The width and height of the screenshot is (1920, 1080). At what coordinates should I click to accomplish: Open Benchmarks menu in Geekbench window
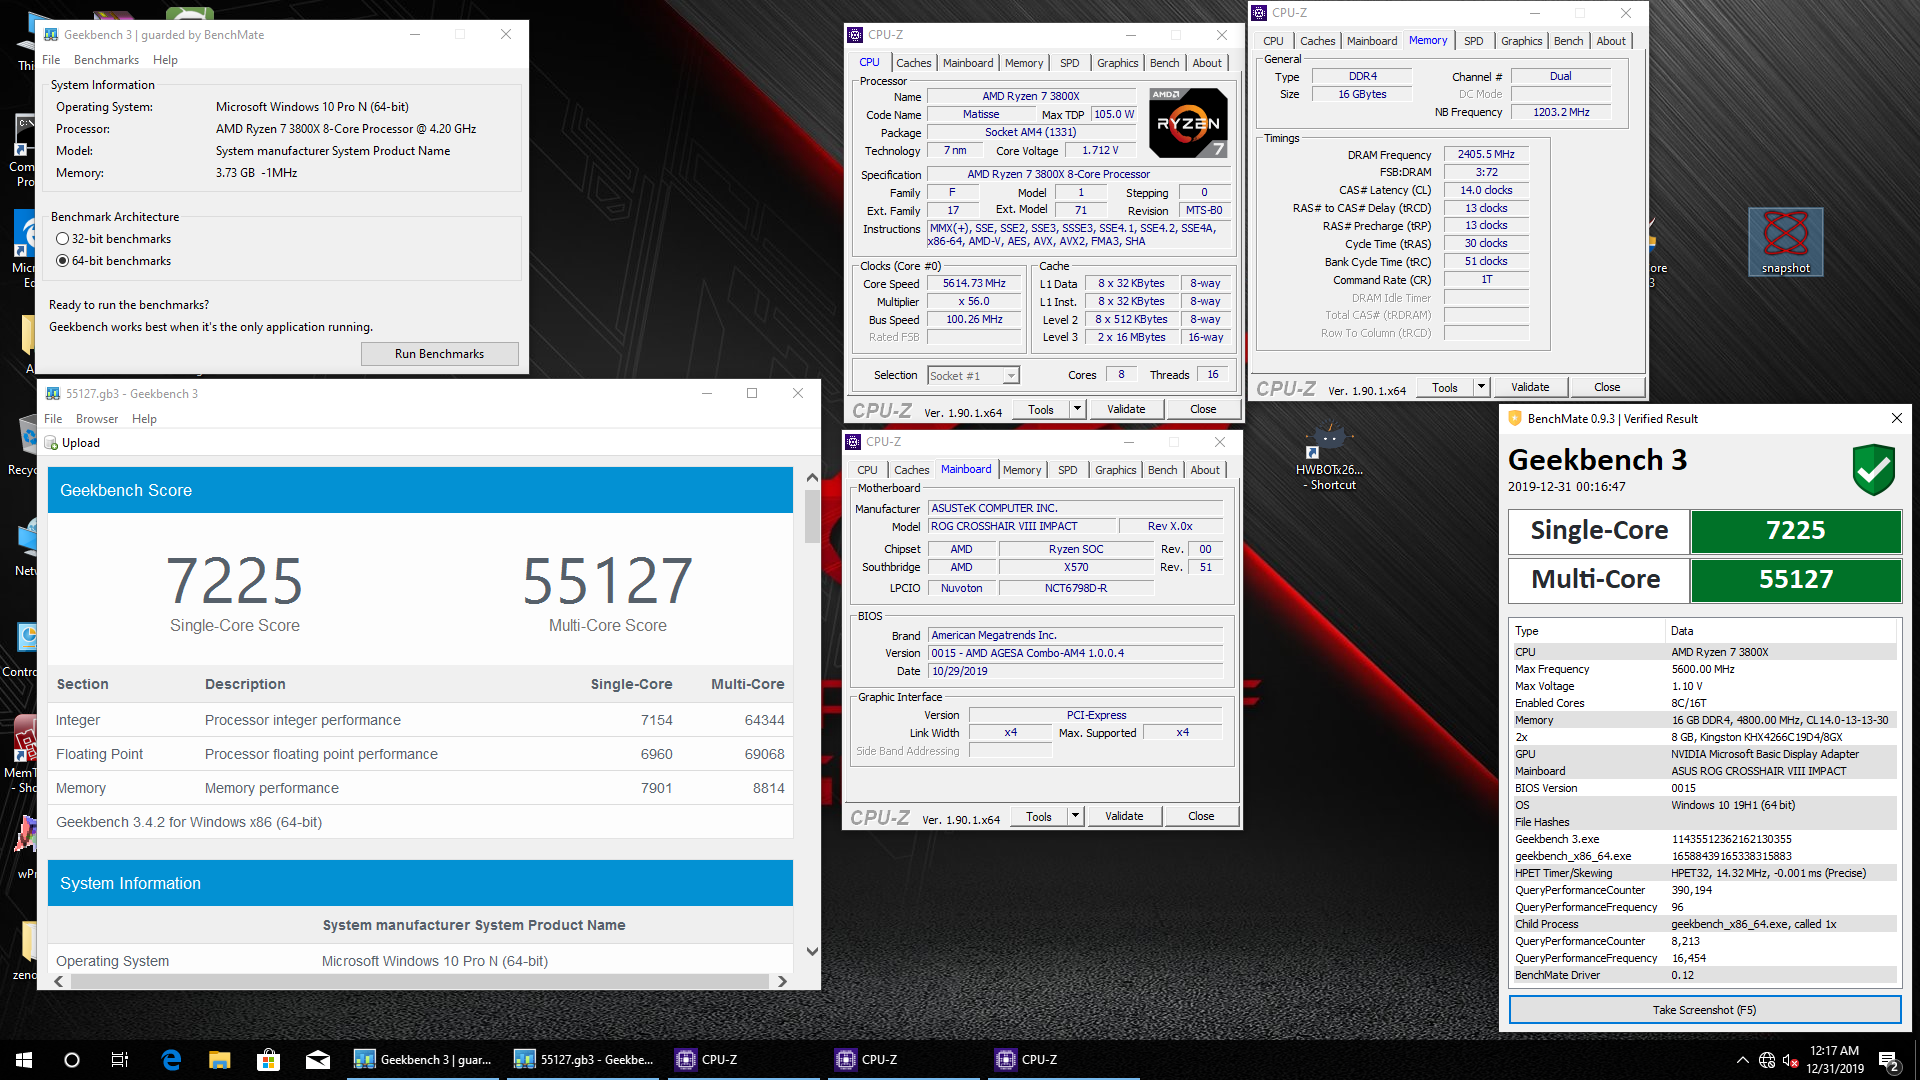pyautogui.click(x=106, y=60)
